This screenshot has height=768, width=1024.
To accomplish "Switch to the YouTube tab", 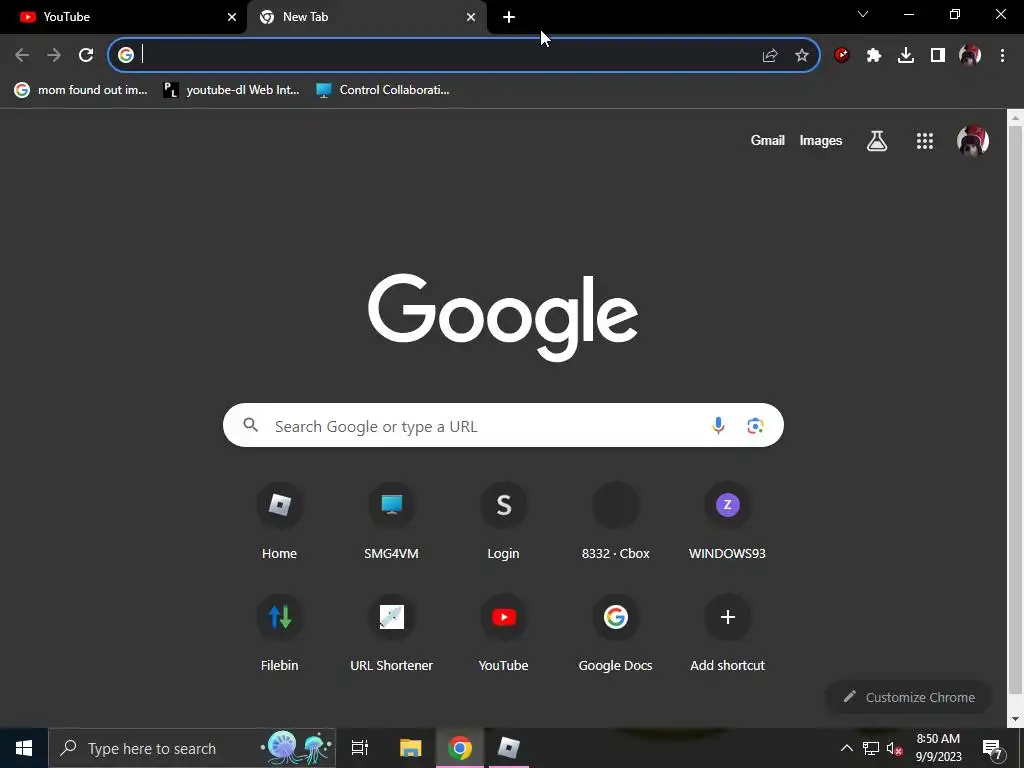I will coord(123,17).
